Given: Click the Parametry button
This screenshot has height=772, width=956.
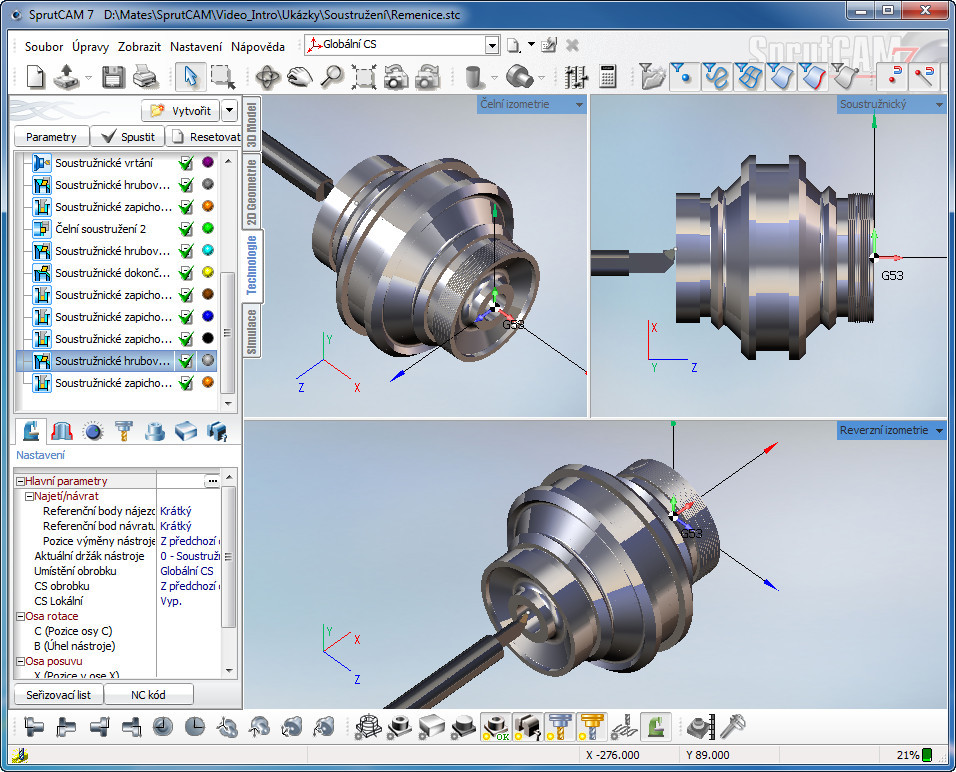Looking at the screenshot, I should tap(51, 137).
